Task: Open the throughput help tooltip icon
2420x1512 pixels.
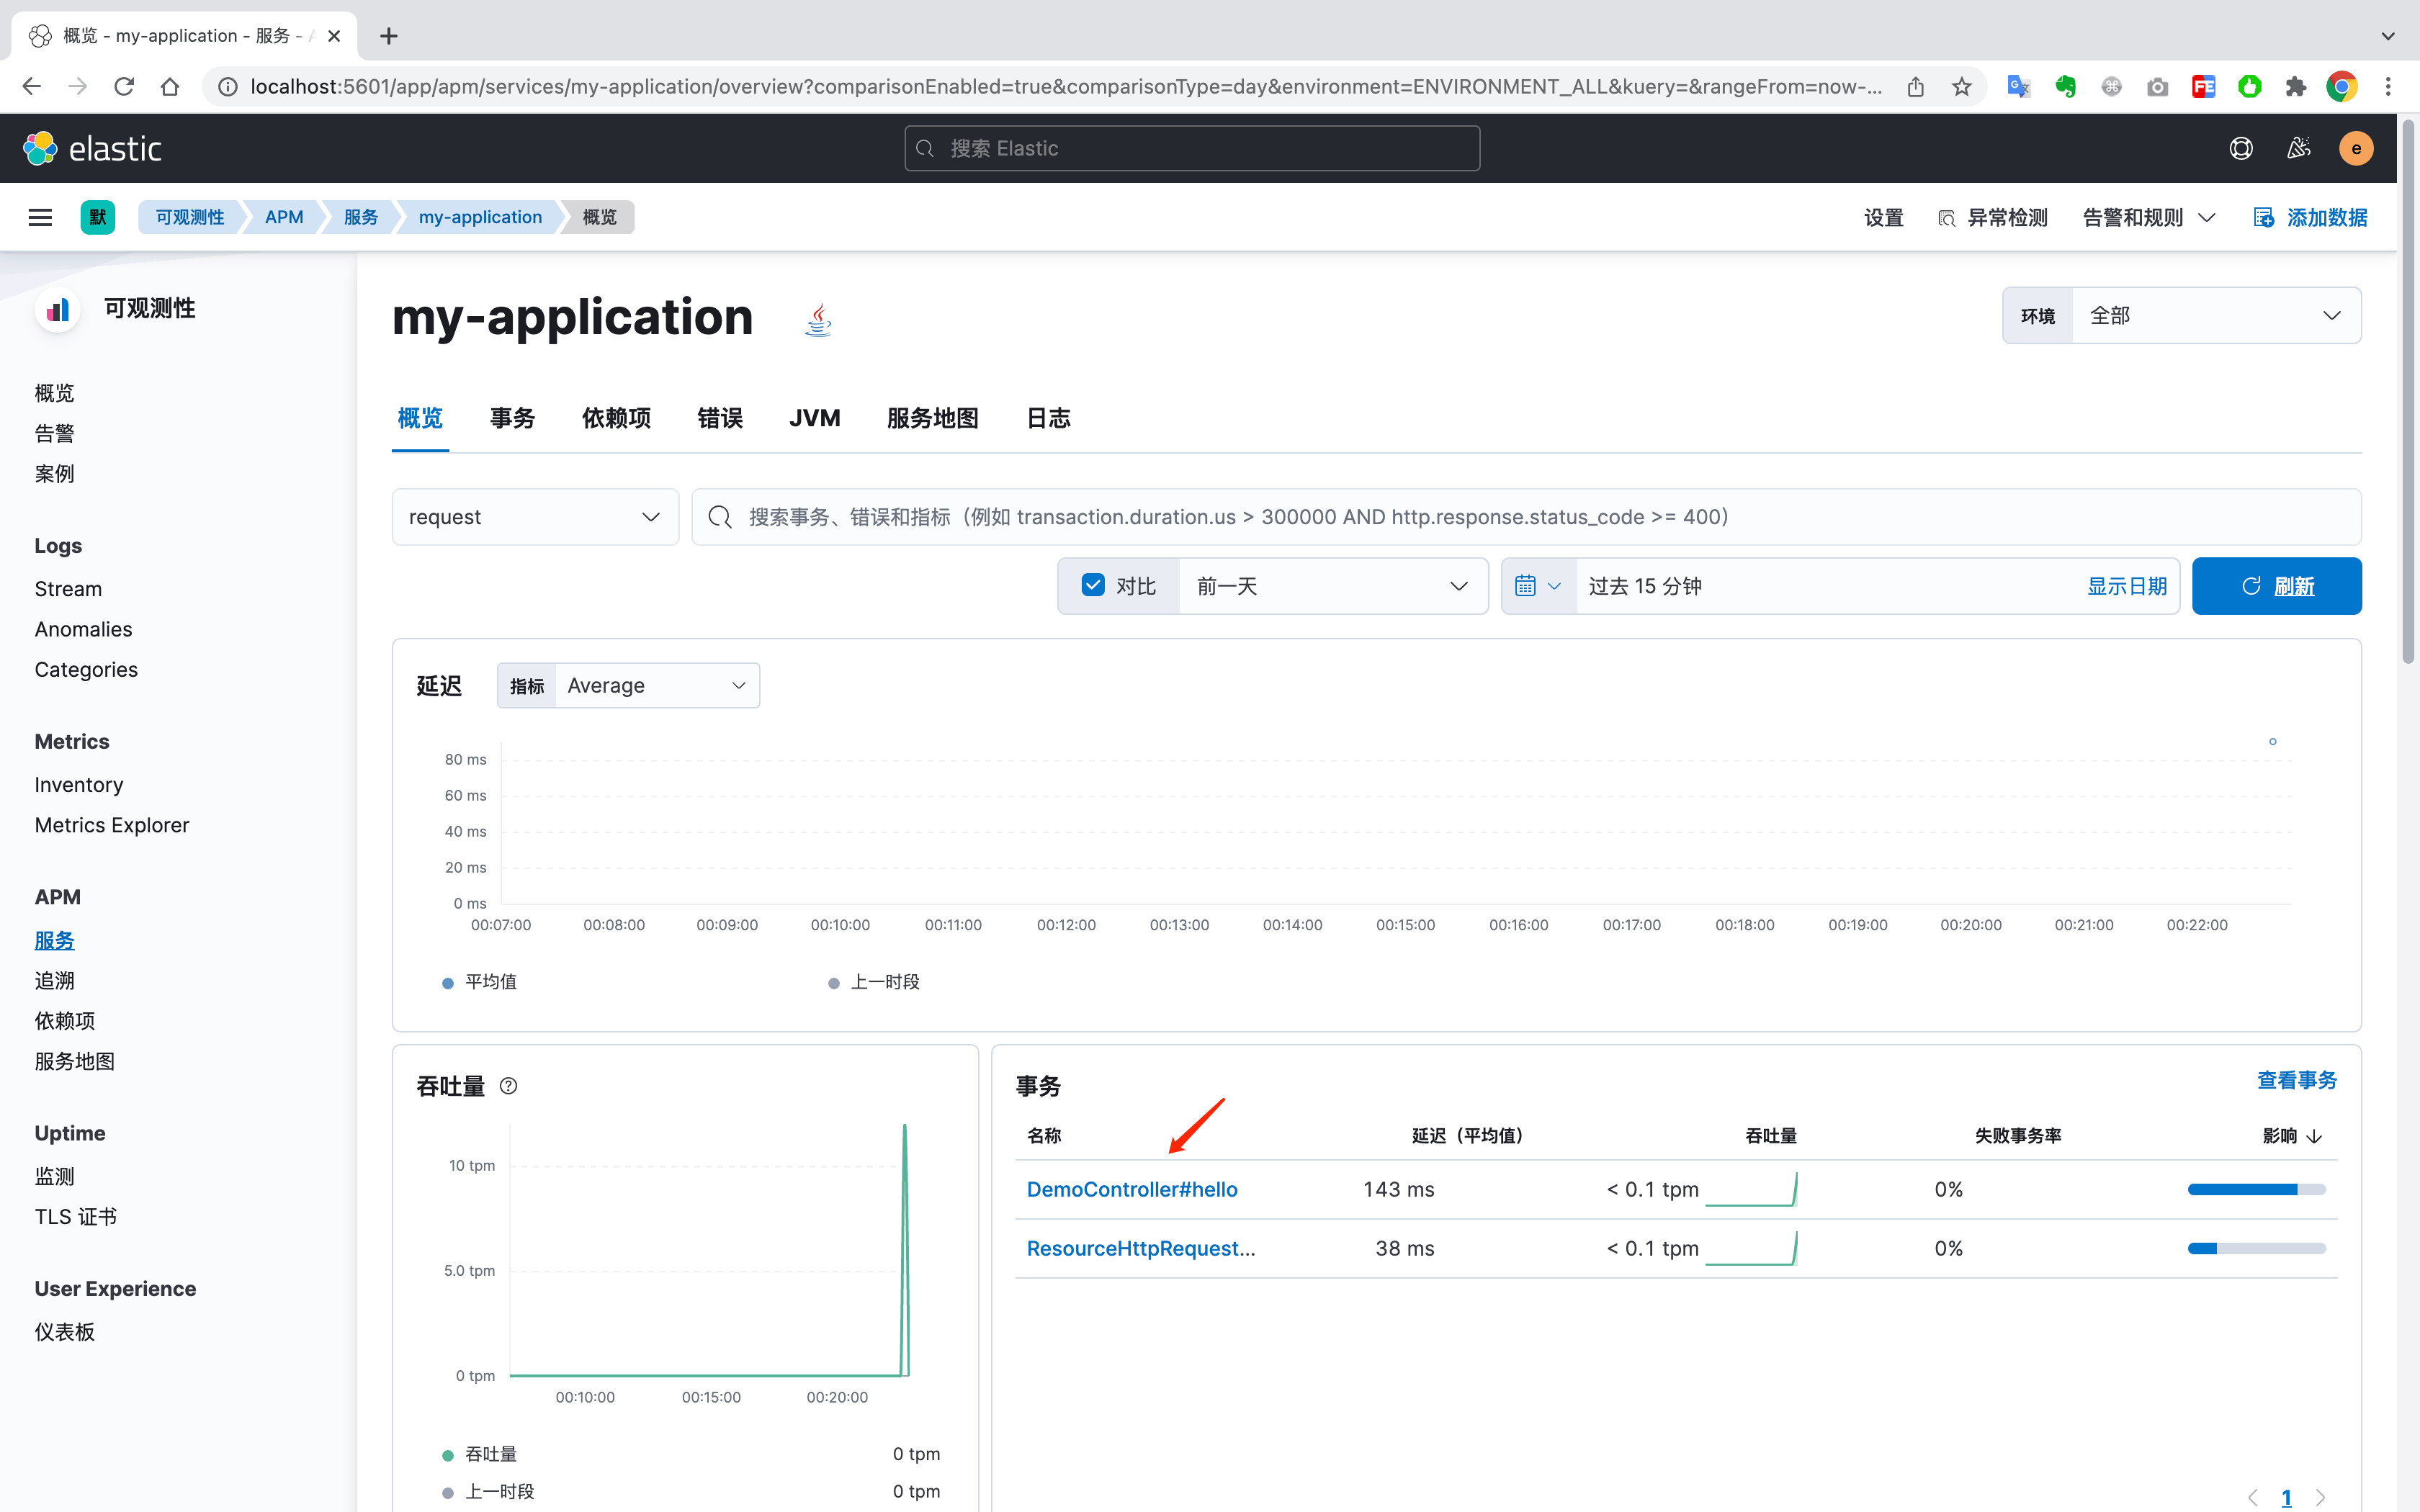Action: [508, 1086]
